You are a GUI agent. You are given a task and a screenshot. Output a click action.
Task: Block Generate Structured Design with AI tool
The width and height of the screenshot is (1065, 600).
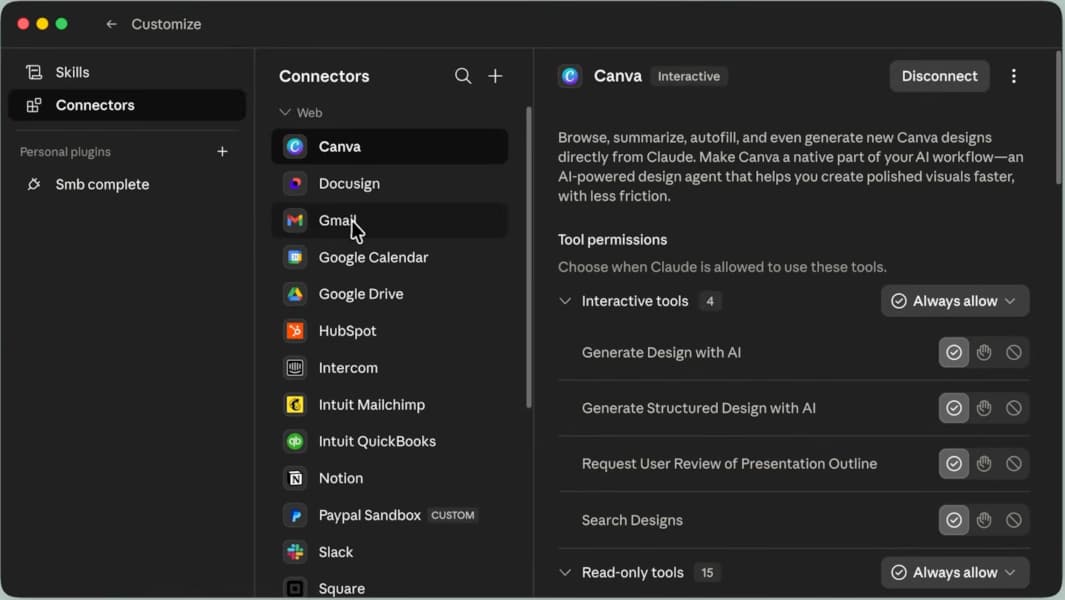1013,408
